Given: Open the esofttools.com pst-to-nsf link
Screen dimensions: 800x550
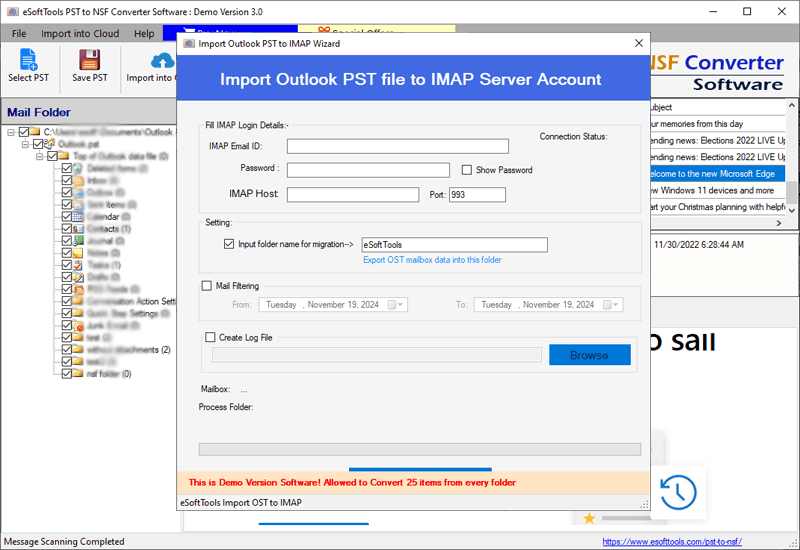Looking at the screenshot, I should 672,541.
